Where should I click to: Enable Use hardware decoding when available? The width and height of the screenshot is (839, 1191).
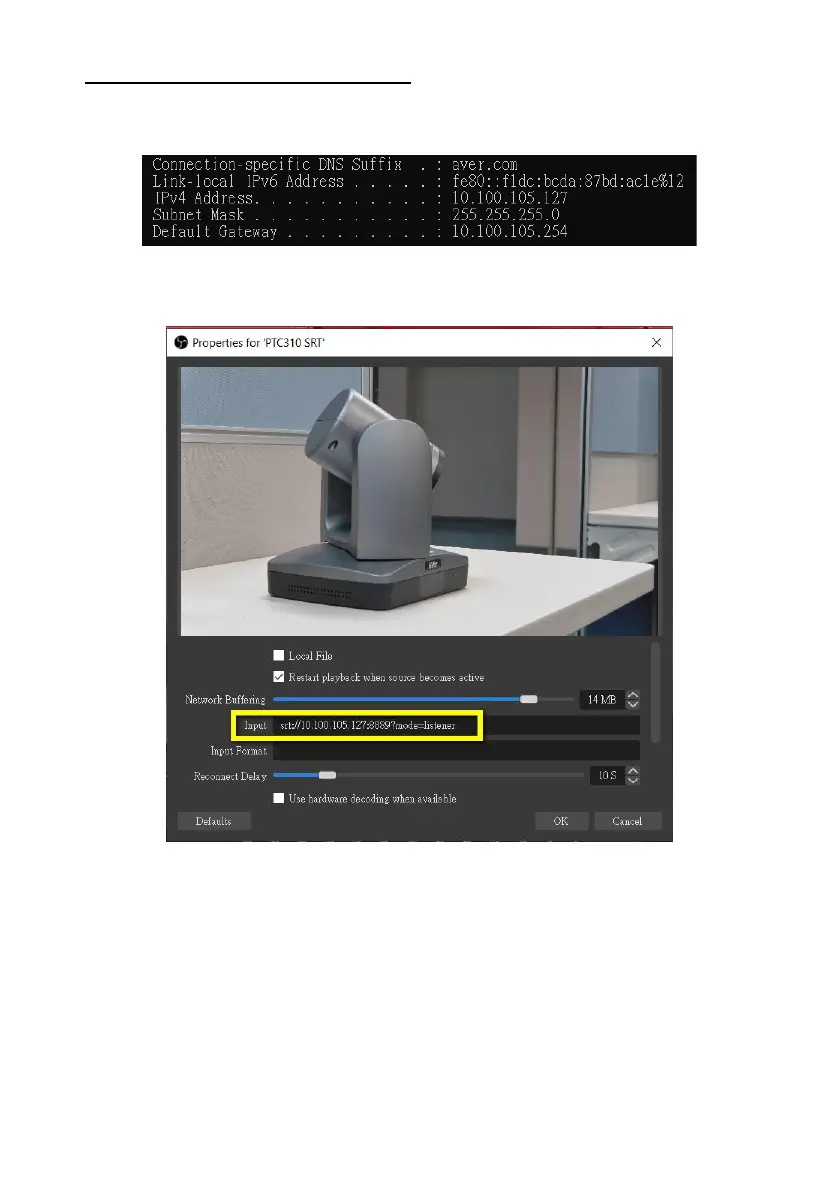(279, 799)
